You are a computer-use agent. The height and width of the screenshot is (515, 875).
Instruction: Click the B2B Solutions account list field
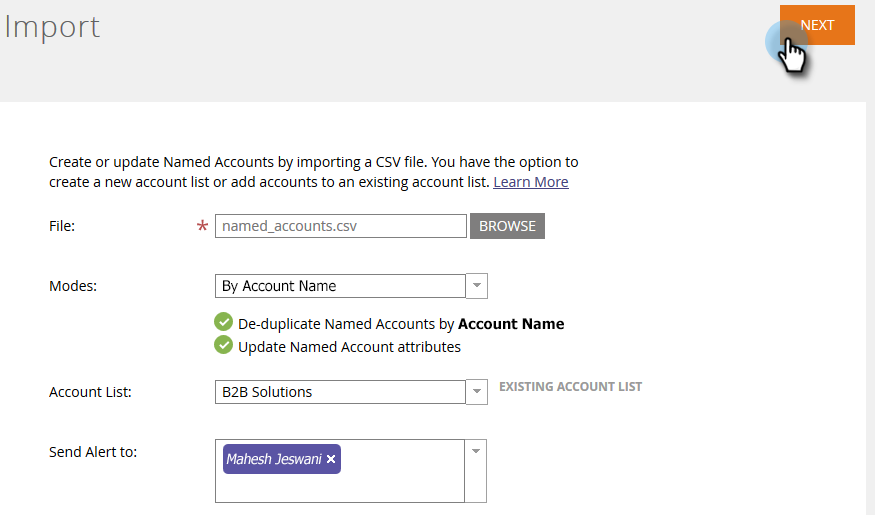pyautogui.click(x=340, y=392)
